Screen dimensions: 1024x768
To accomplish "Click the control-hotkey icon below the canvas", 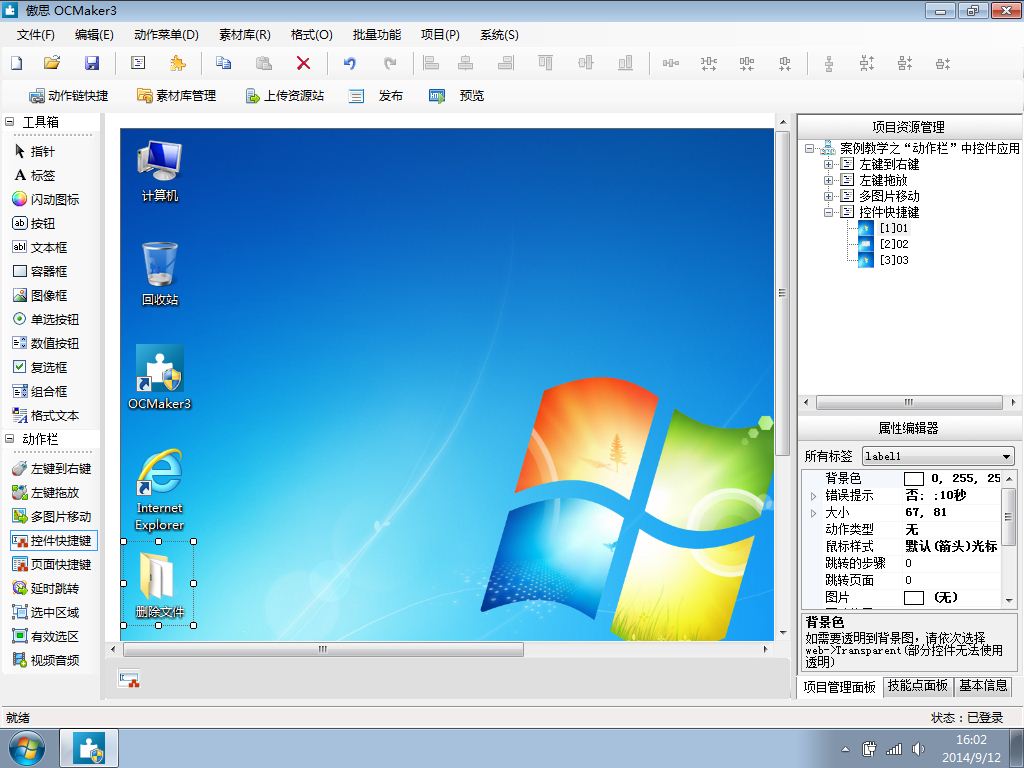I will [129, 679].
